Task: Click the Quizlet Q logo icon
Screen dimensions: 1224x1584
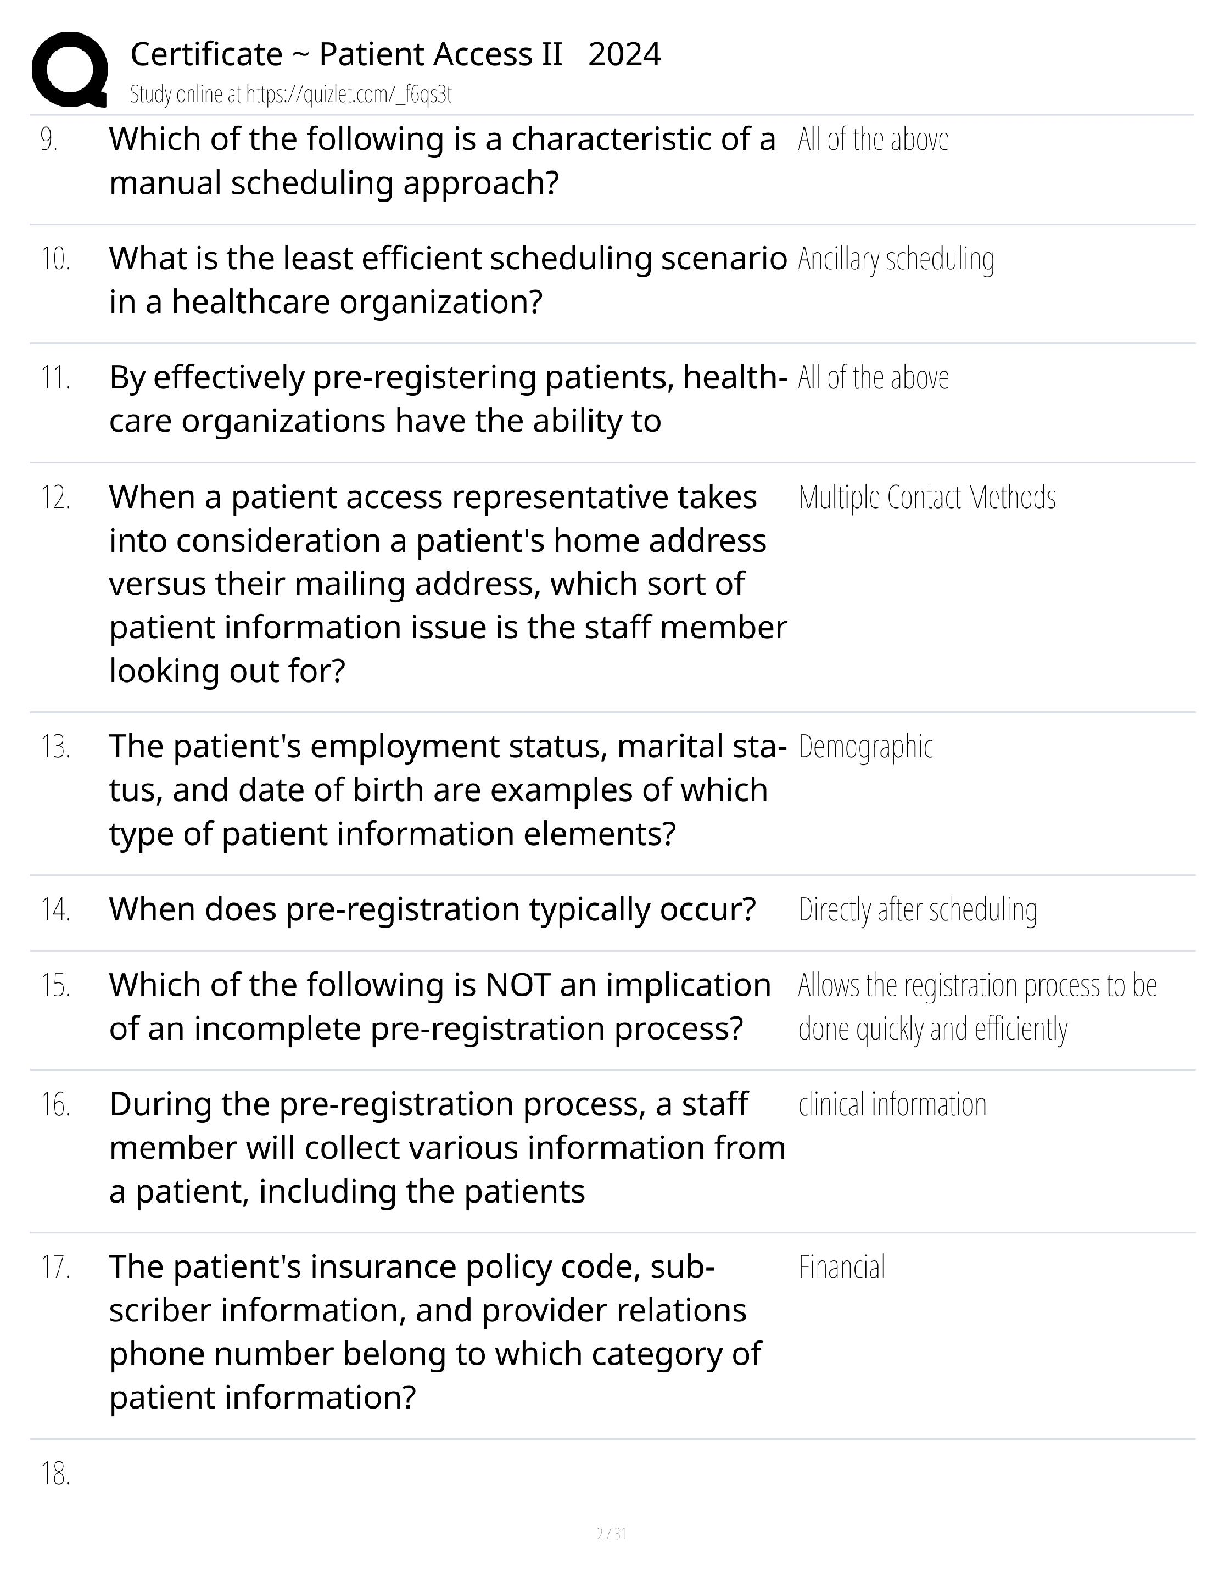Action: point(70,70)
